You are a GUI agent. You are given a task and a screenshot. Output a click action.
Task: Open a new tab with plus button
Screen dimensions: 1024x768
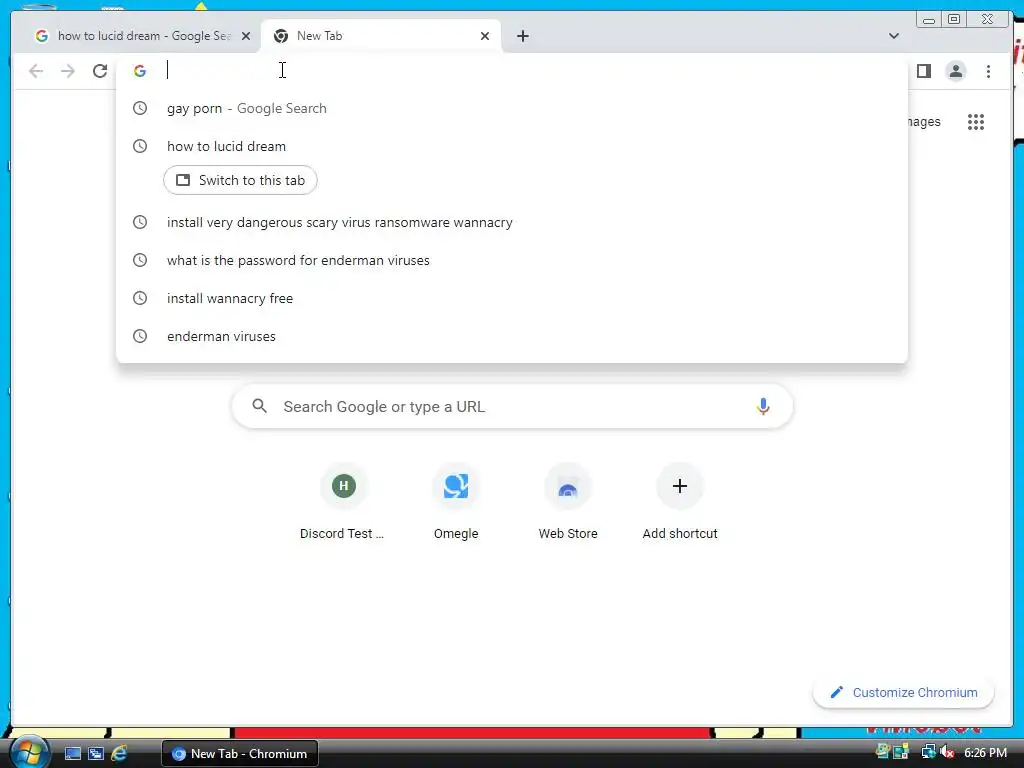[x=522, y=36]
